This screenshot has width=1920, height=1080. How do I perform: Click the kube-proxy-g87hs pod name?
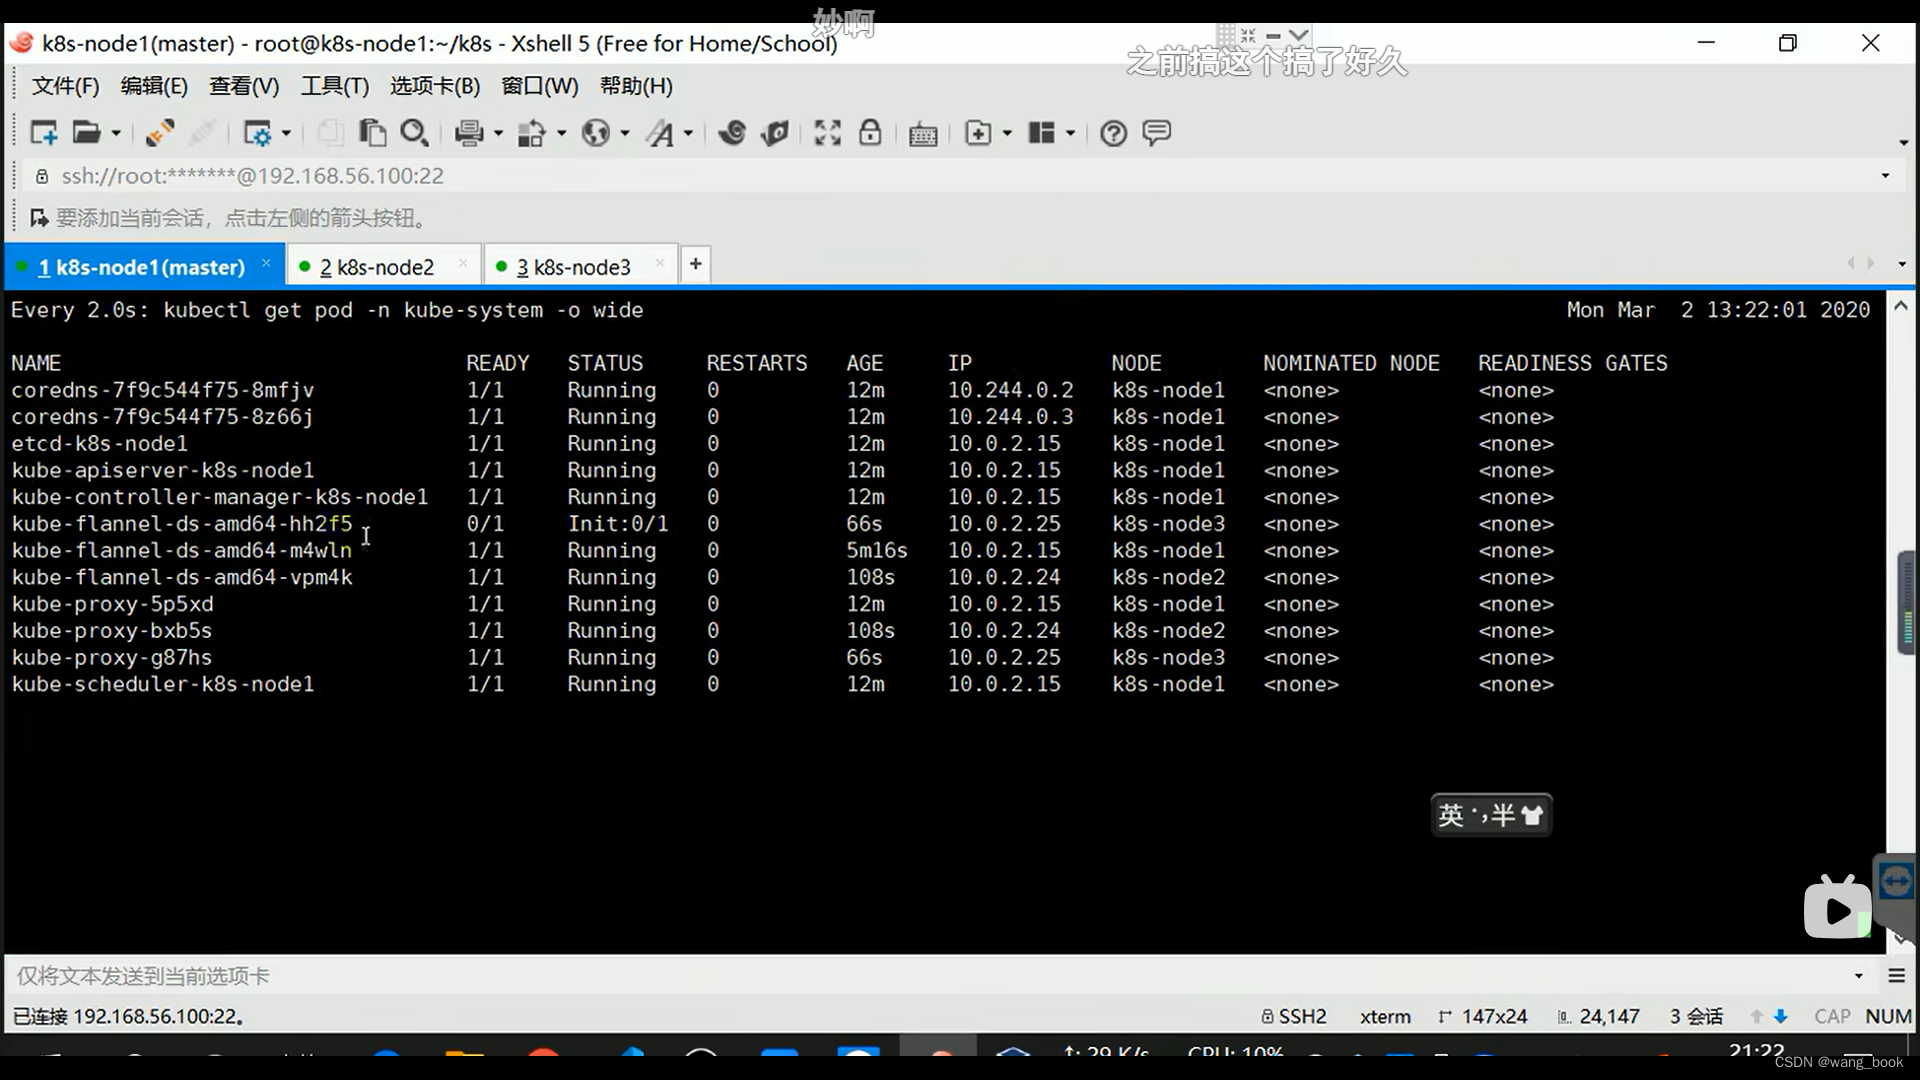tap(112, 658)
